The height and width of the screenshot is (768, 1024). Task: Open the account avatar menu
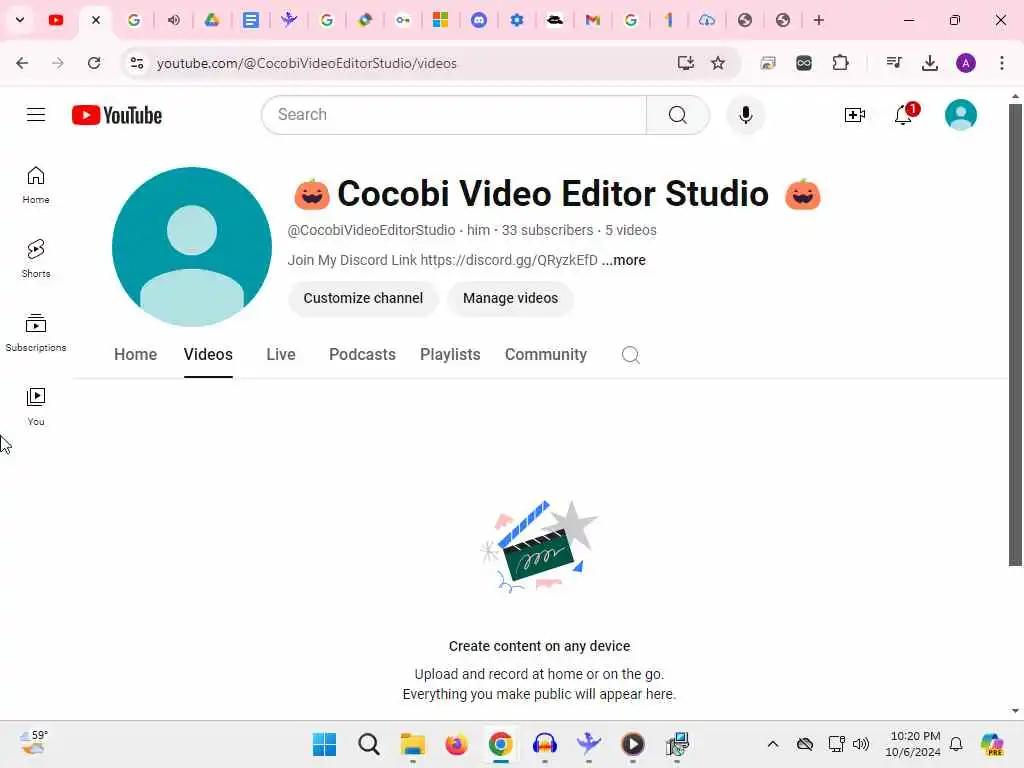coord(961,115)
